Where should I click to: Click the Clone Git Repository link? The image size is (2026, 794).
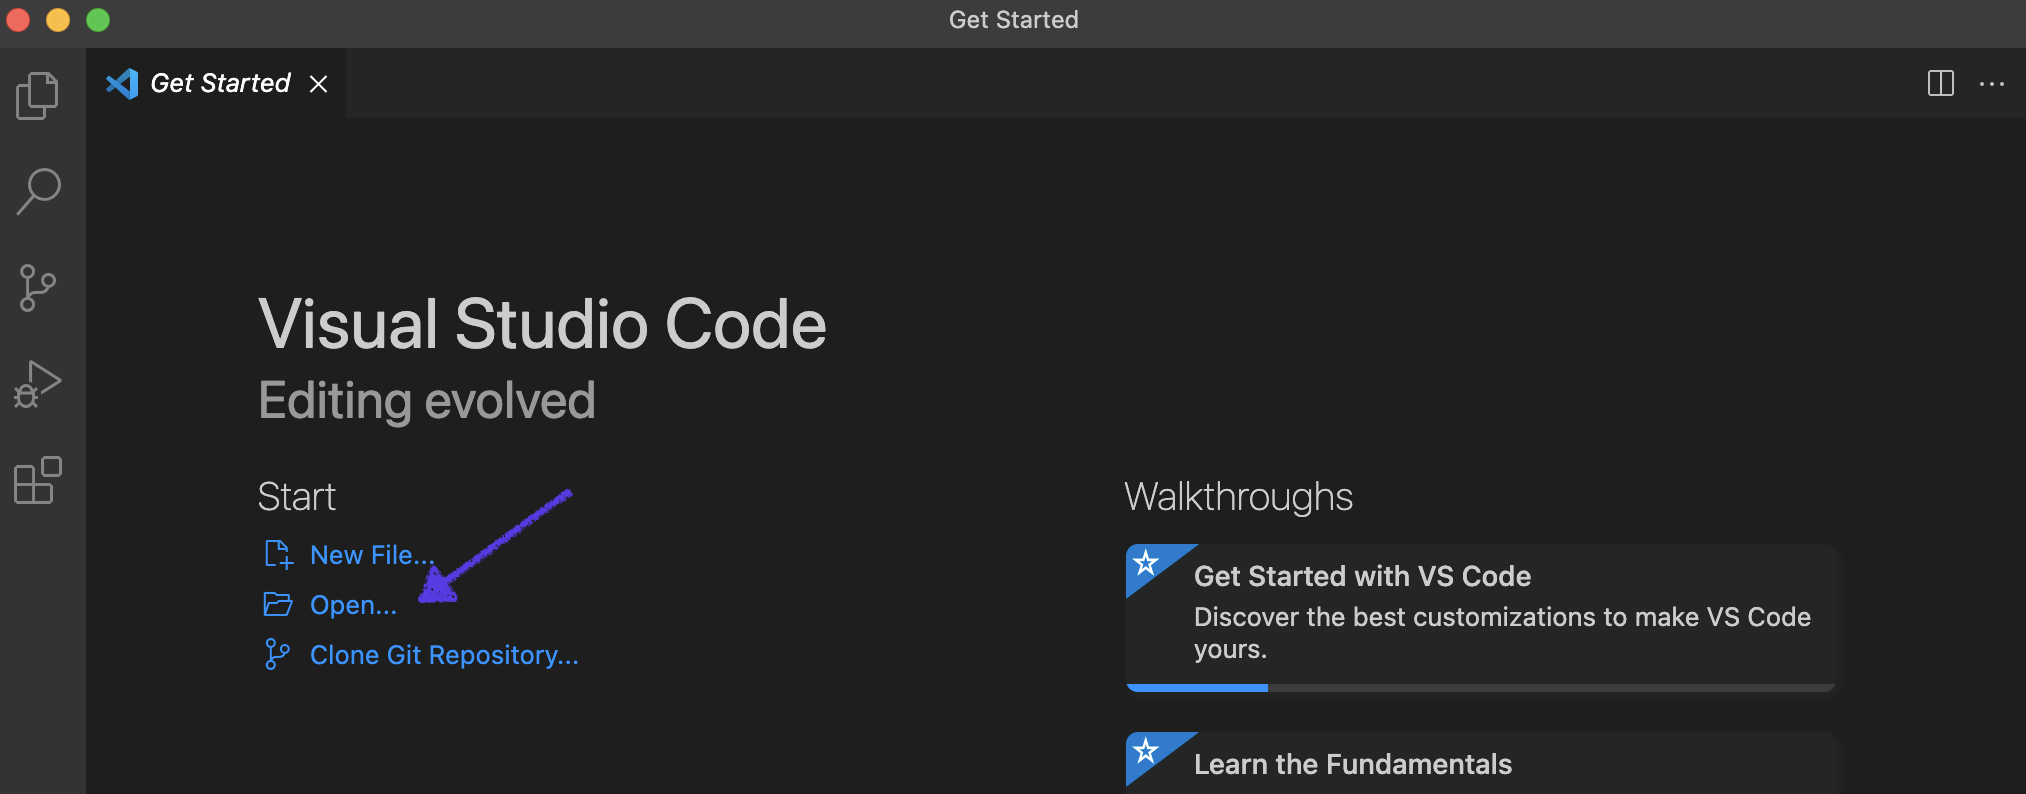point(444,655)
